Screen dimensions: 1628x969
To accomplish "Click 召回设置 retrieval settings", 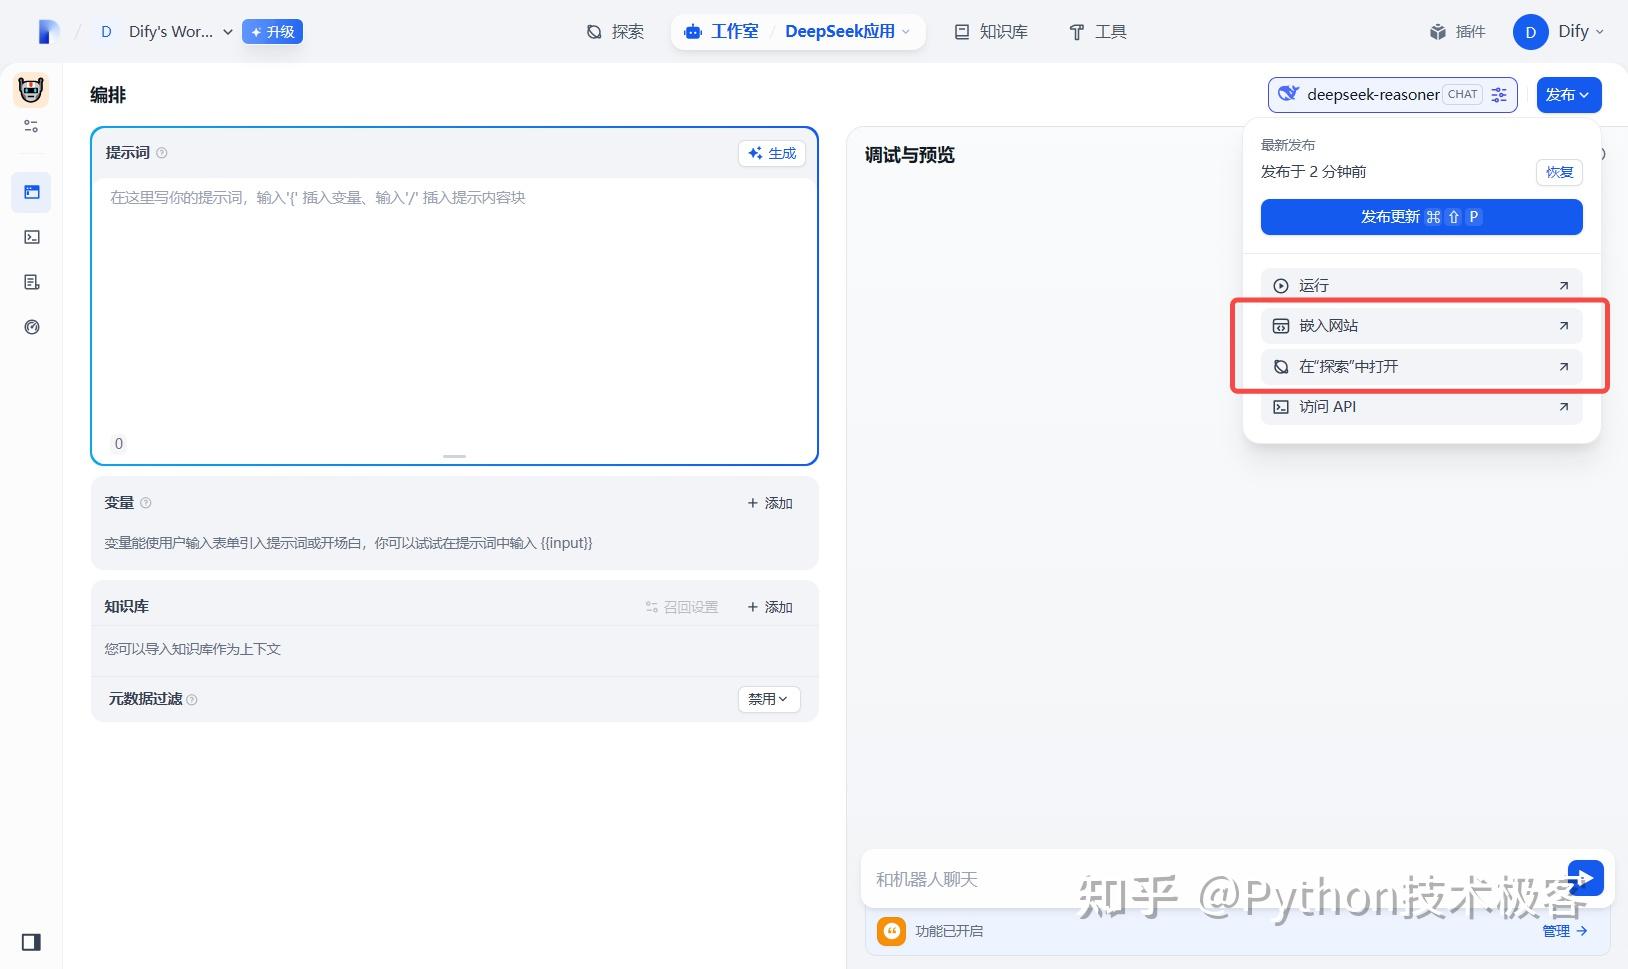I will [682, 607].
